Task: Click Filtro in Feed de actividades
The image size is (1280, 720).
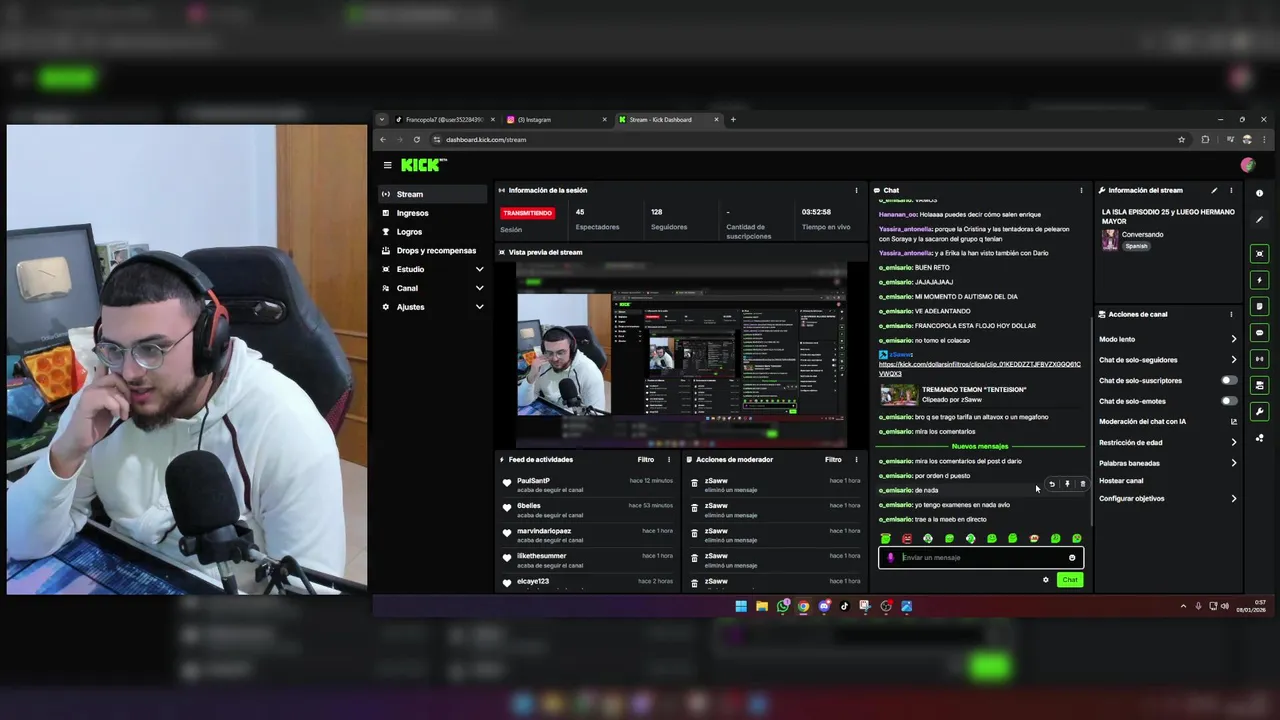Action: point(646,460)
